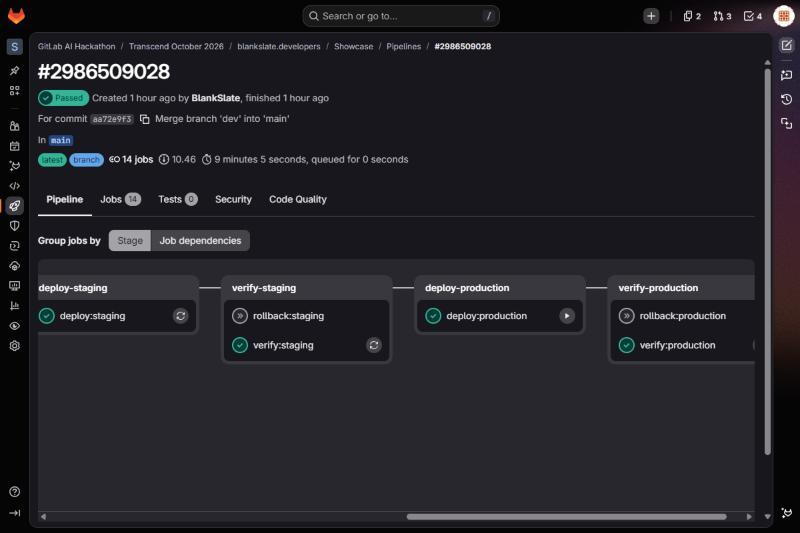
Task: Copy commit SHA aa72e9f3 to clipboard
Action: [x=145, y=119]
